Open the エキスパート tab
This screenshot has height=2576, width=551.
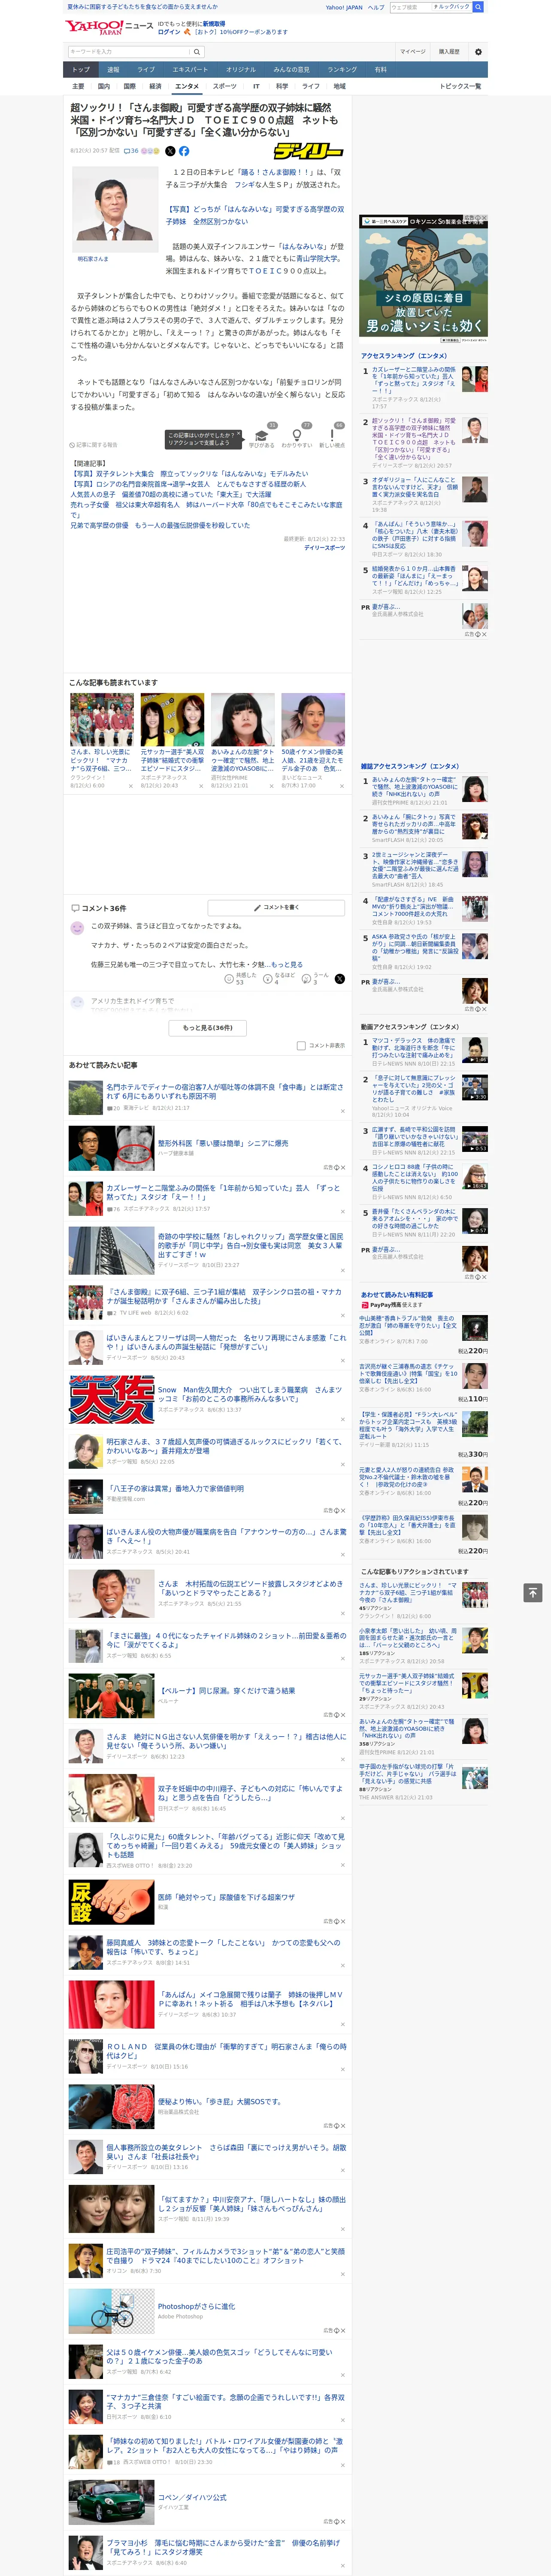coord(190,69)
